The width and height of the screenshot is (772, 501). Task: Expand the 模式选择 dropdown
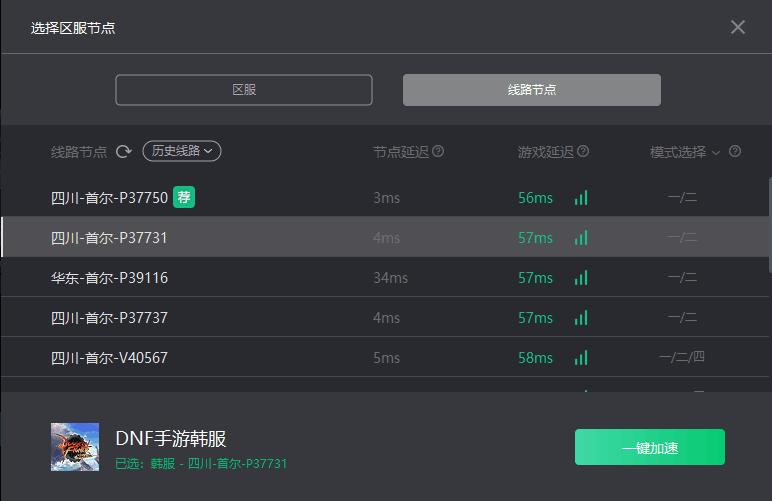685,152
